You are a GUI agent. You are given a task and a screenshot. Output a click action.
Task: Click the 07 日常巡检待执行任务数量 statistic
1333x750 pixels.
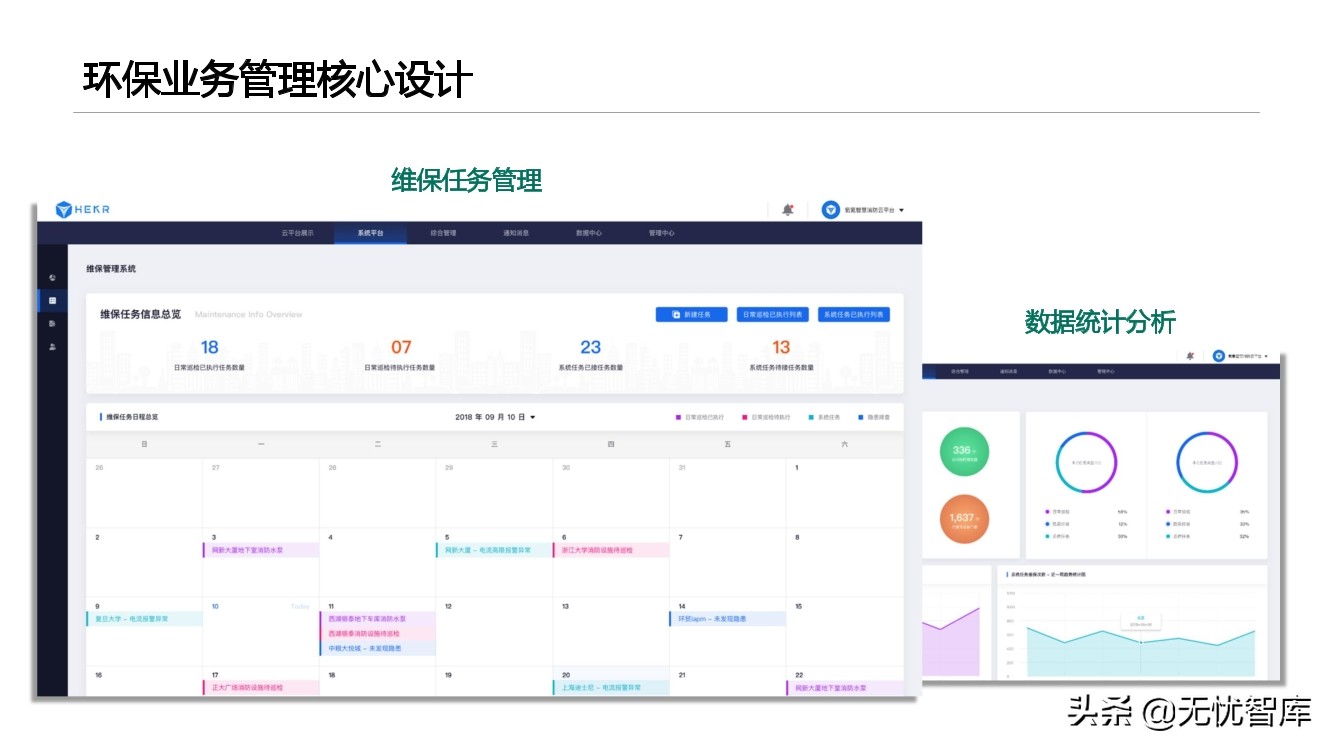click(x=400, y=355)
